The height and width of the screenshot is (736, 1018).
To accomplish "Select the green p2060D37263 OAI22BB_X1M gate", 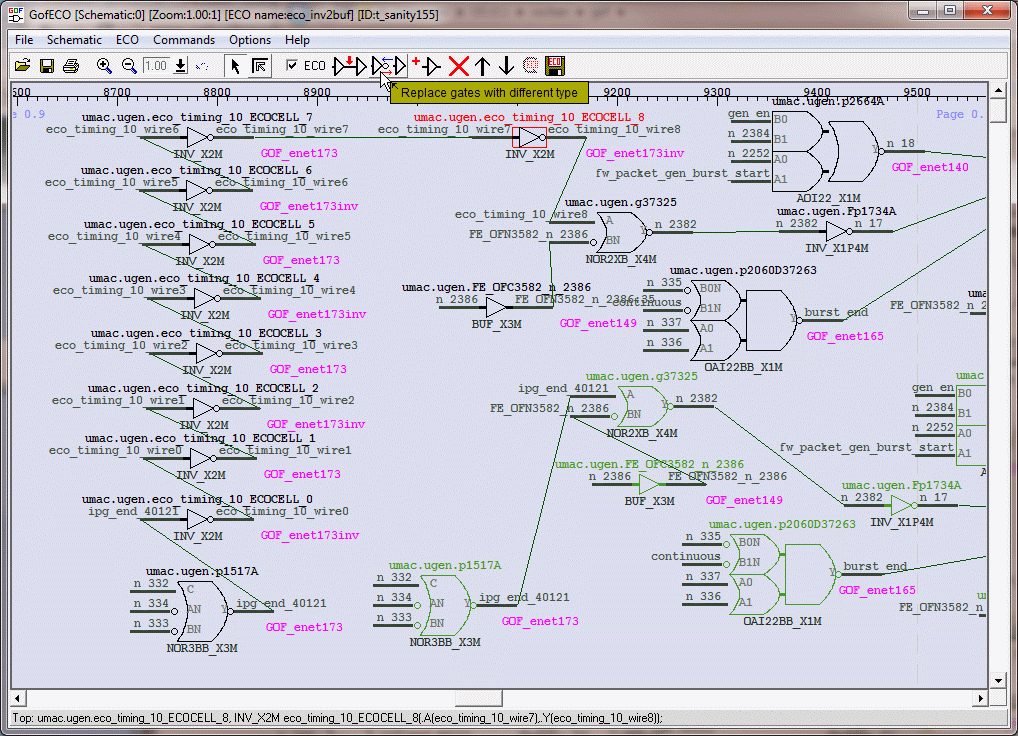I will point(783,574).
